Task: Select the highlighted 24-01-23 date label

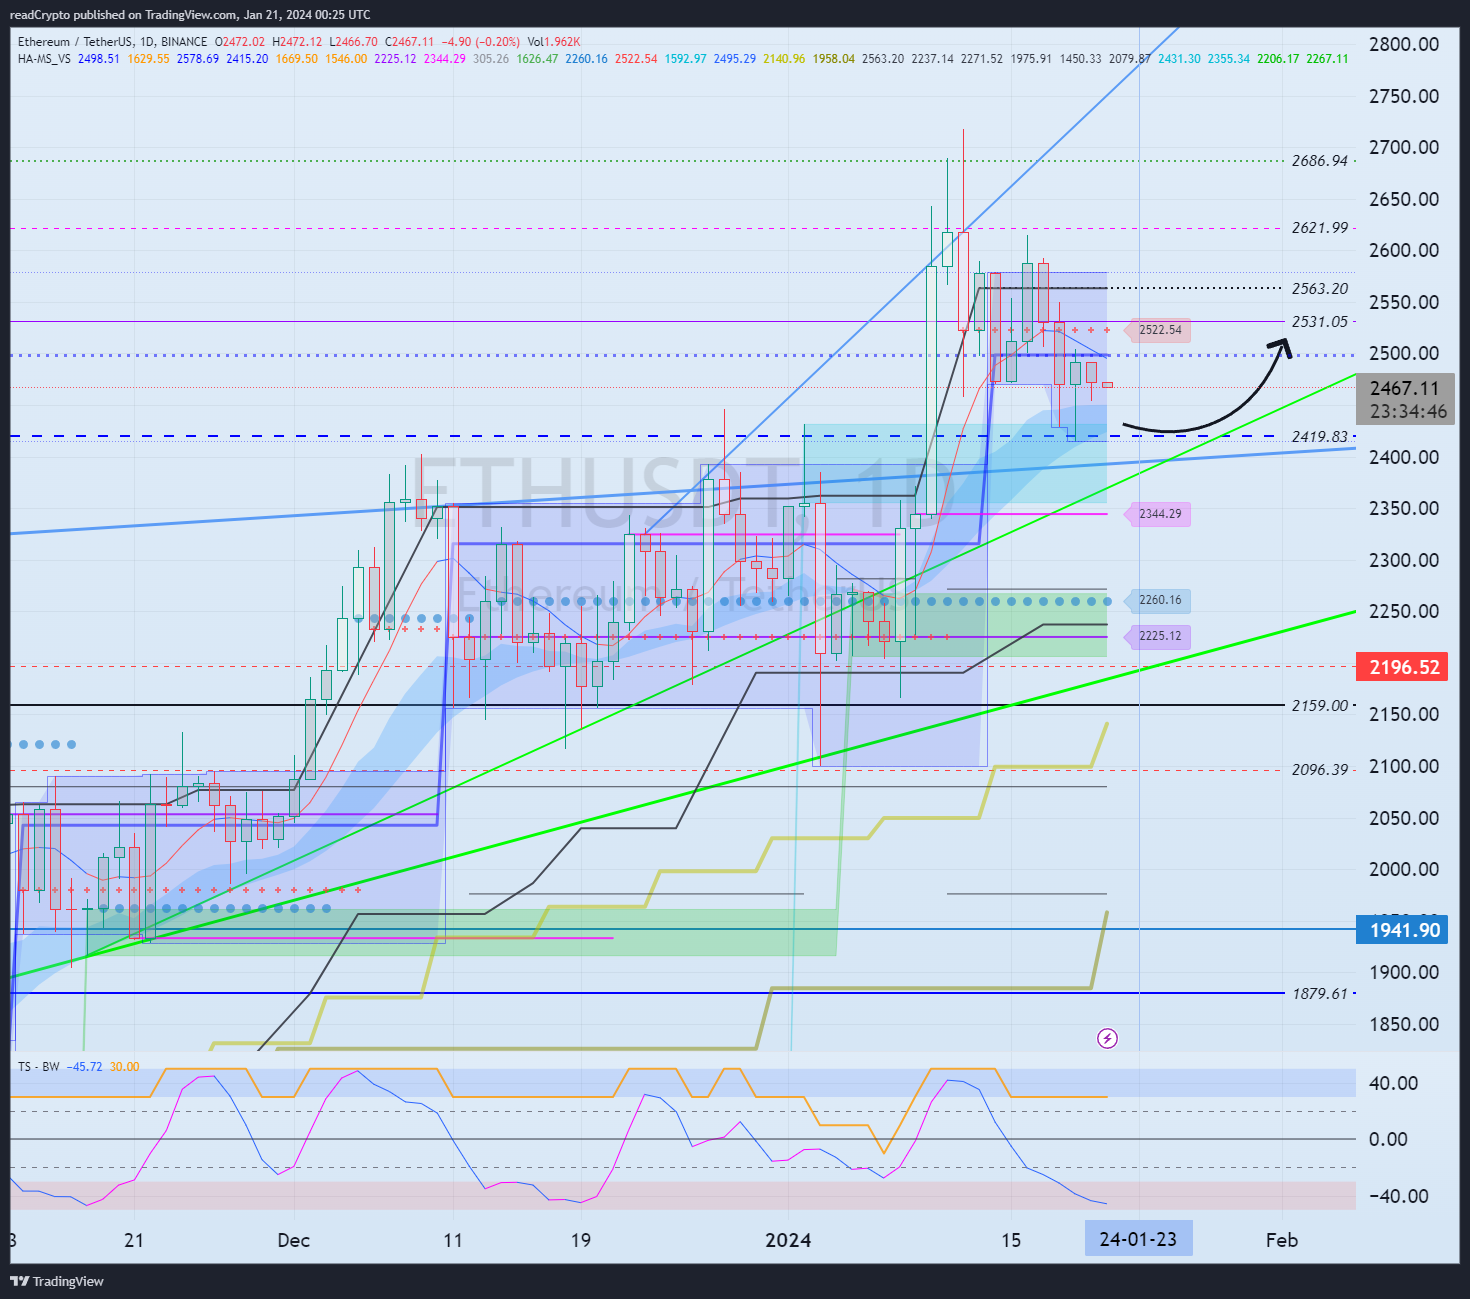Action: pyautogui.click(x=1138, y=1239)
